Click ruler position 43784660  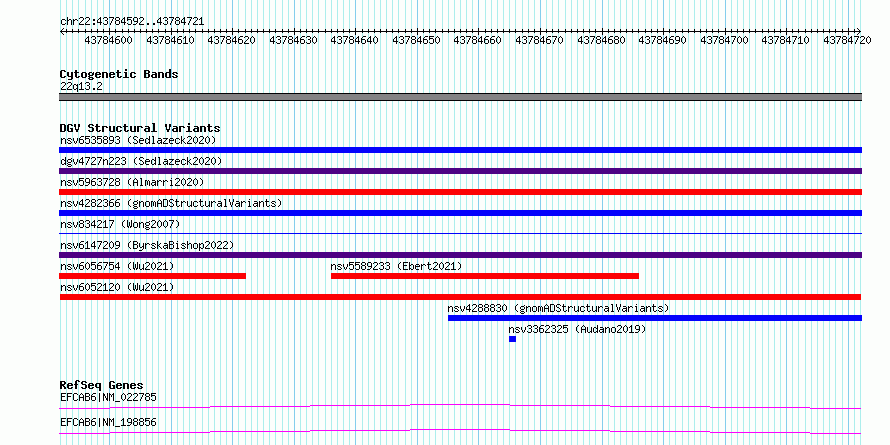pyautogui.click(x=478, y=41)
